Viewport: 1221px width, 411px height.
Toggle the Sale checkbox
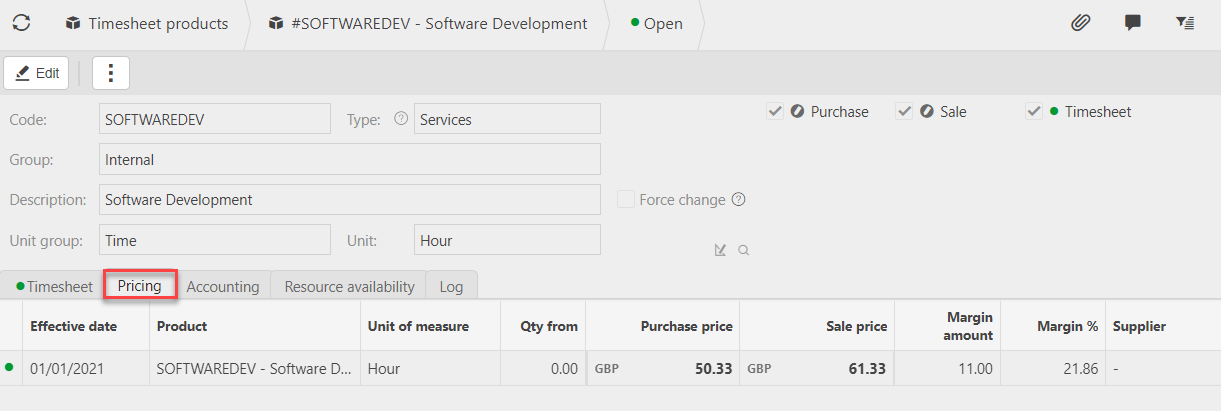[904, 112]
